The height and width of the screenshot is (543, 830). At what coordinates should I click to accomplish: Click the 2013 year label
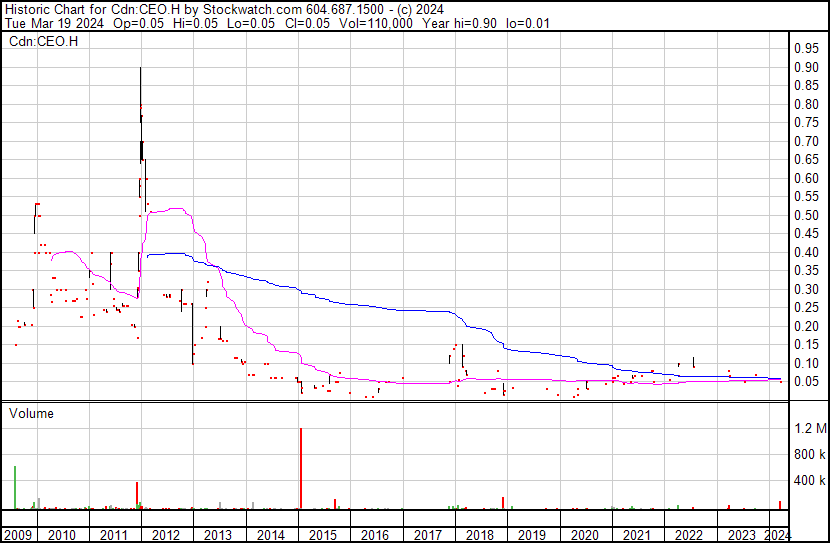[x=218, y=535]
